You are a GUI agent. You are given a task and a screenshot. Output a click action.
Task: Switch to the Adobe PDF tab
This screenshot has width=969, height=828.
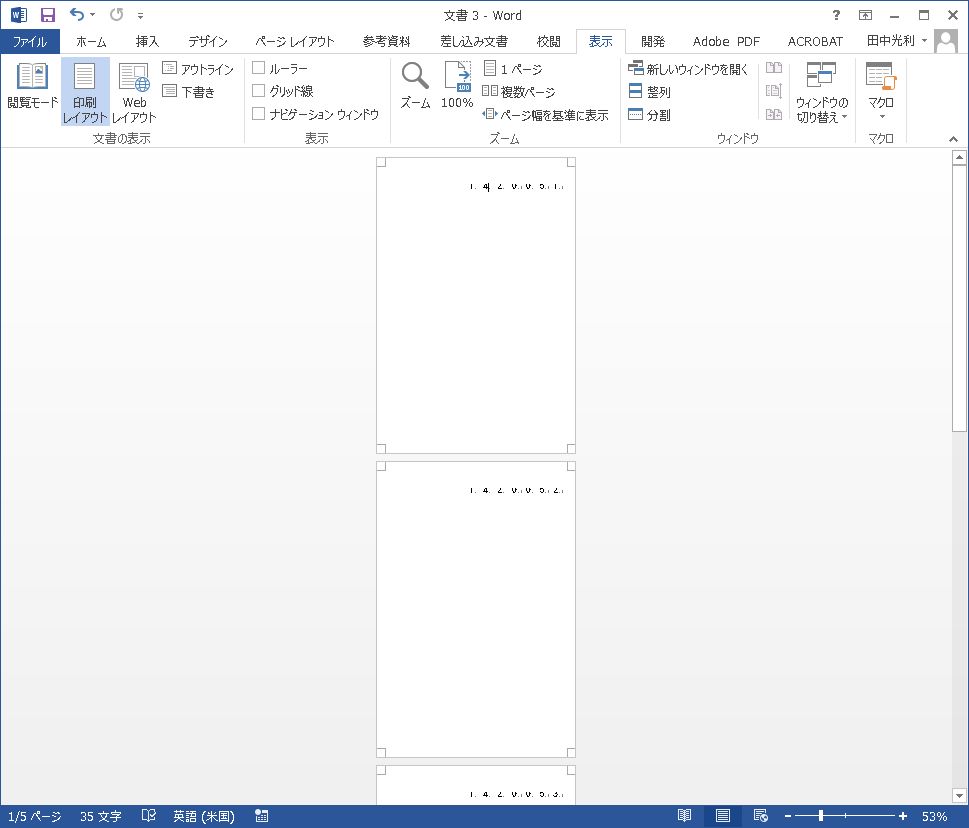726,41
